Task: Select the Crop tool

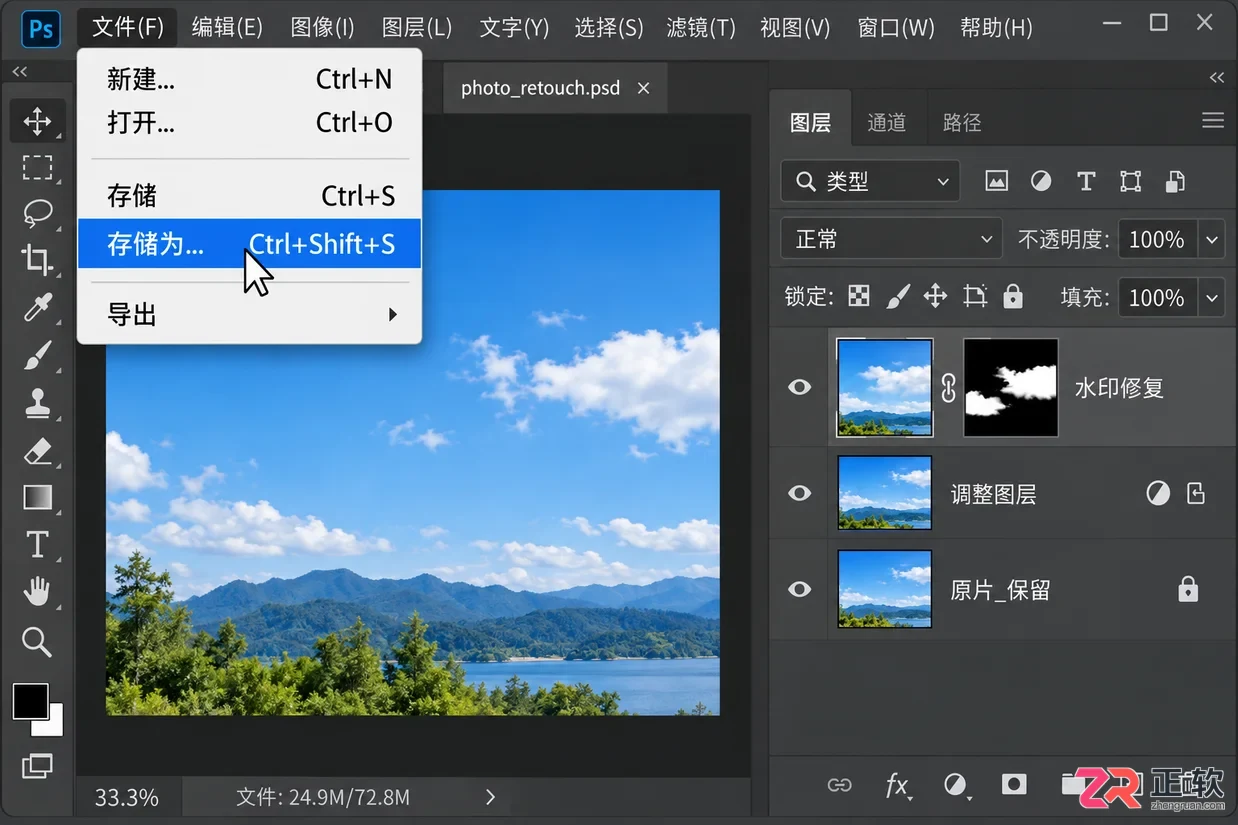Action: point(37,260)
